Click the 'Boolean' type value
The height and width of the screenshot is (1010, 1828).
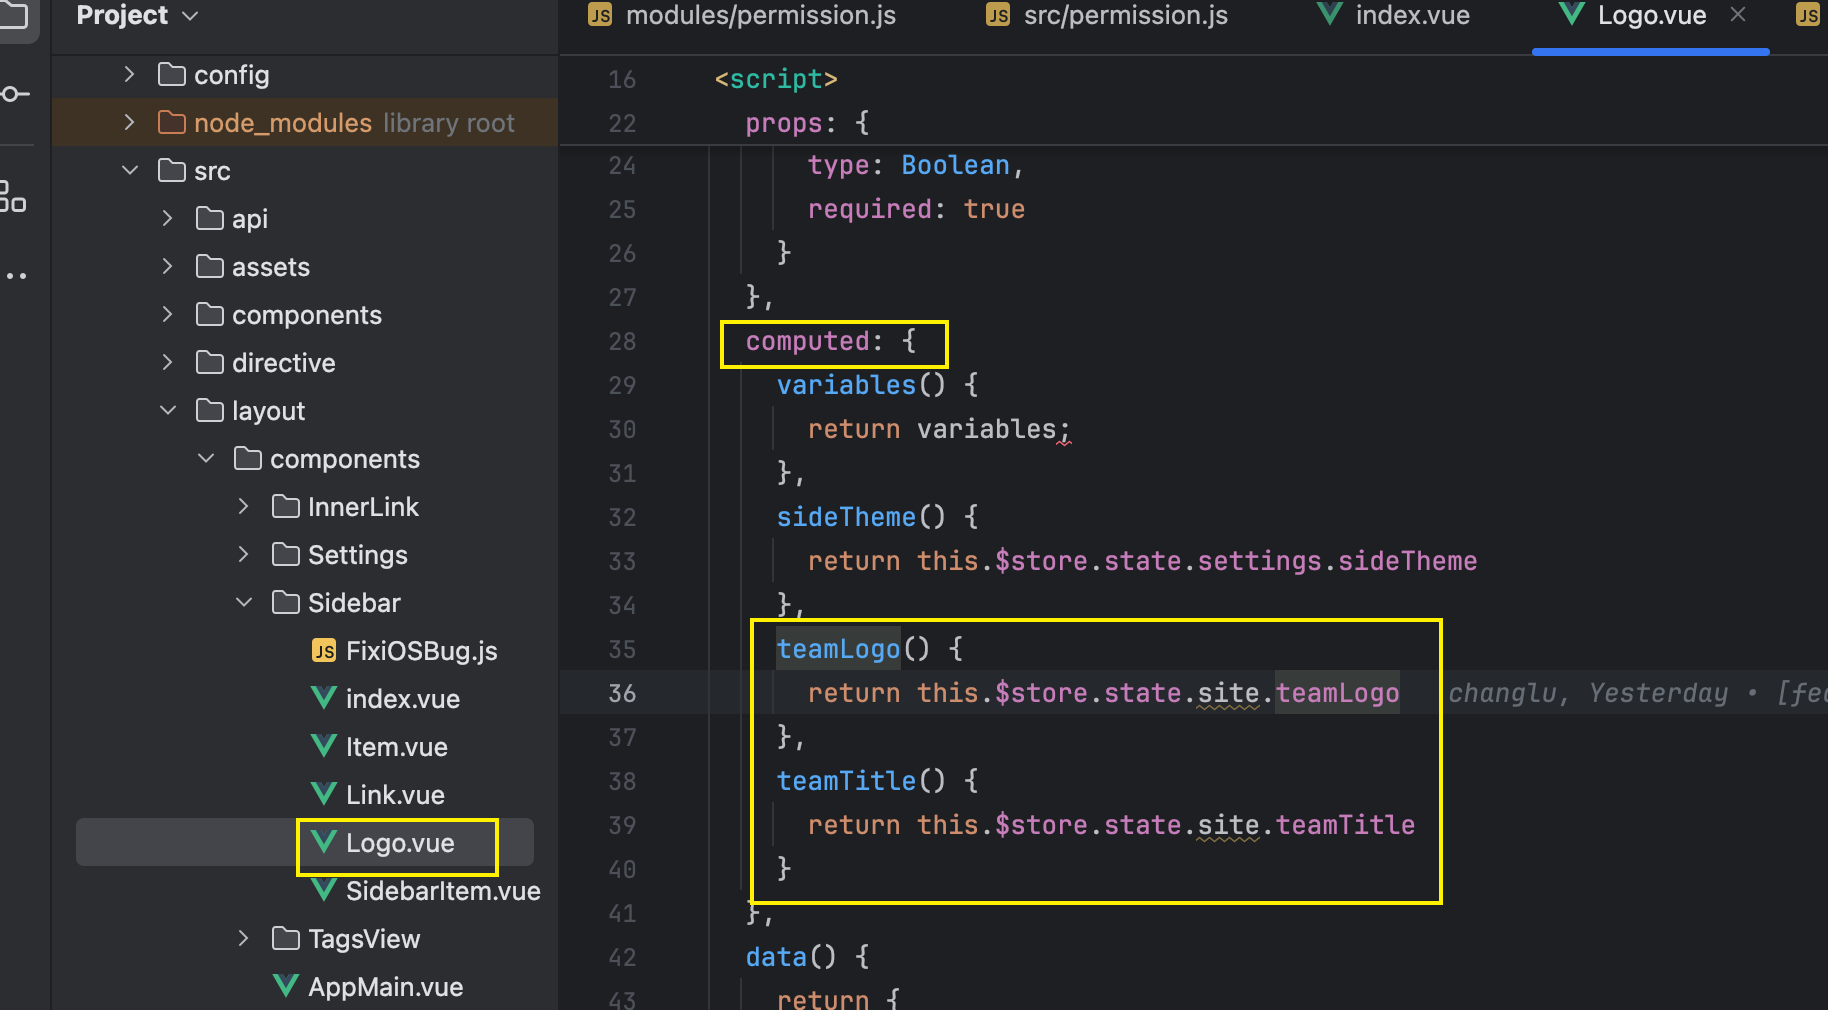[x=955, y=165]
